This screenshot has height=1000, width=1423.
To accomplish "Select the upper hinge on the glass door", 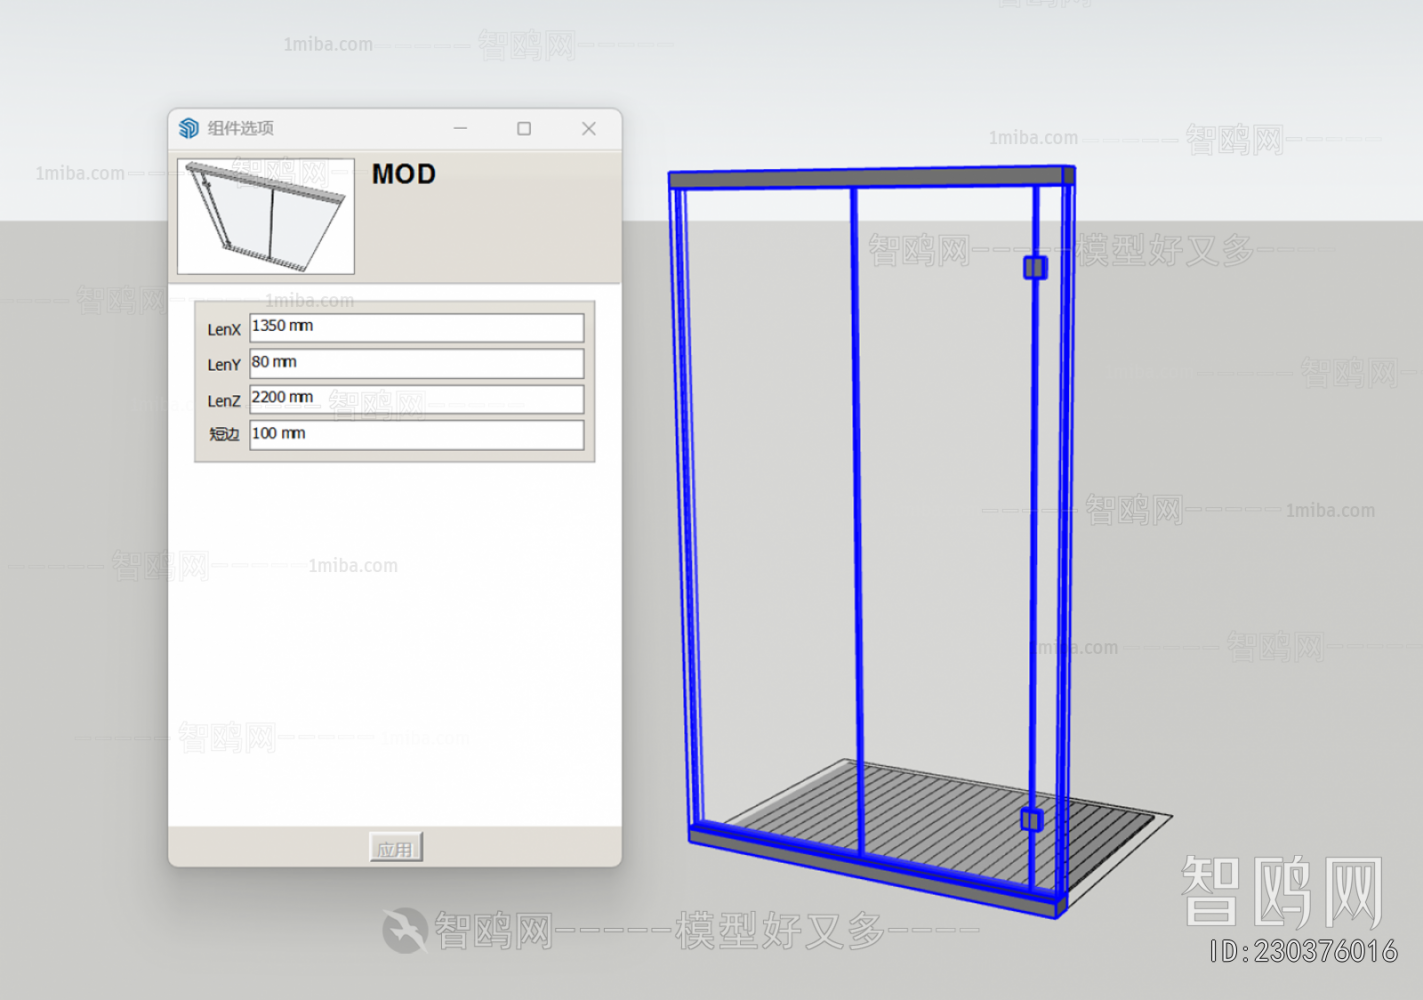I will tap(1035, 268).
